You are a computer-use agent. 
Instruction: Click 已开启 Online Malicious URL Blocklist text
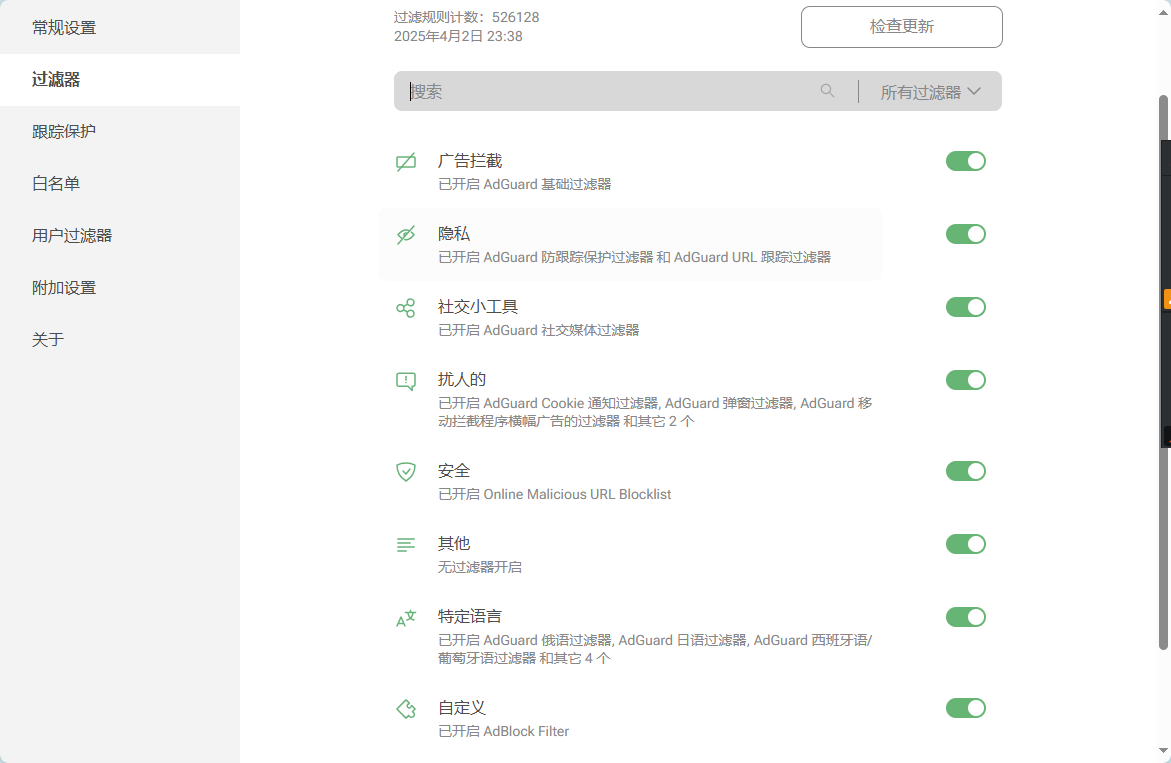point(554,494)
